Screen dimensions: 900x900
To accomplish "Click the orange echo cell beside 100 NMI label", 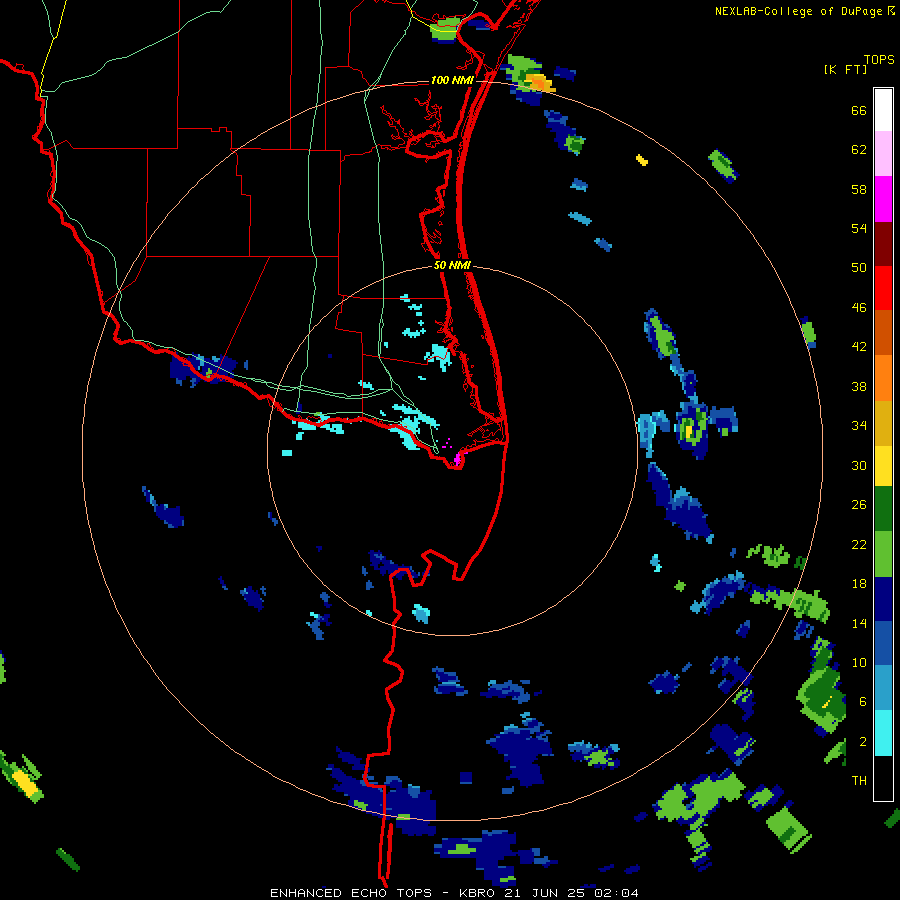I will coord(540,83).
